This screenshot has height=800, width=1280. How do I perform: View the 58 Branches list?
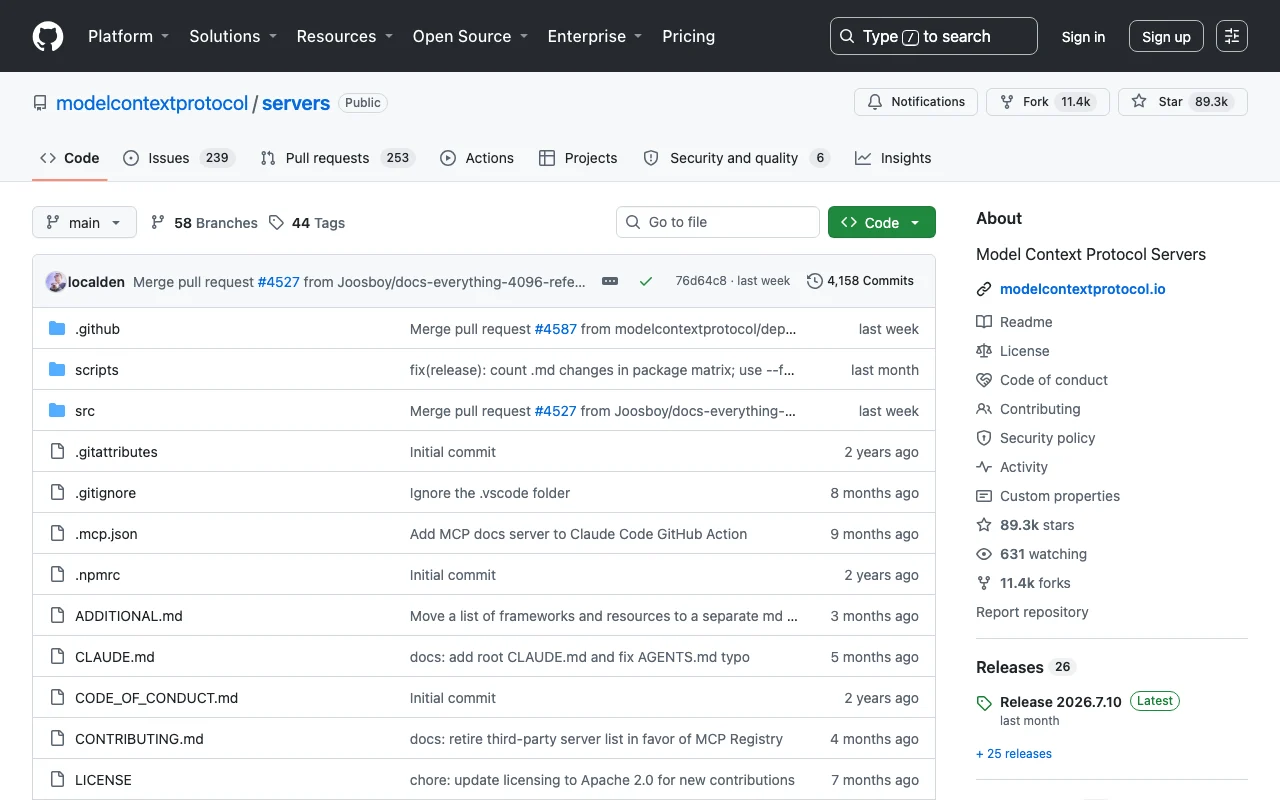pos(204,223)
